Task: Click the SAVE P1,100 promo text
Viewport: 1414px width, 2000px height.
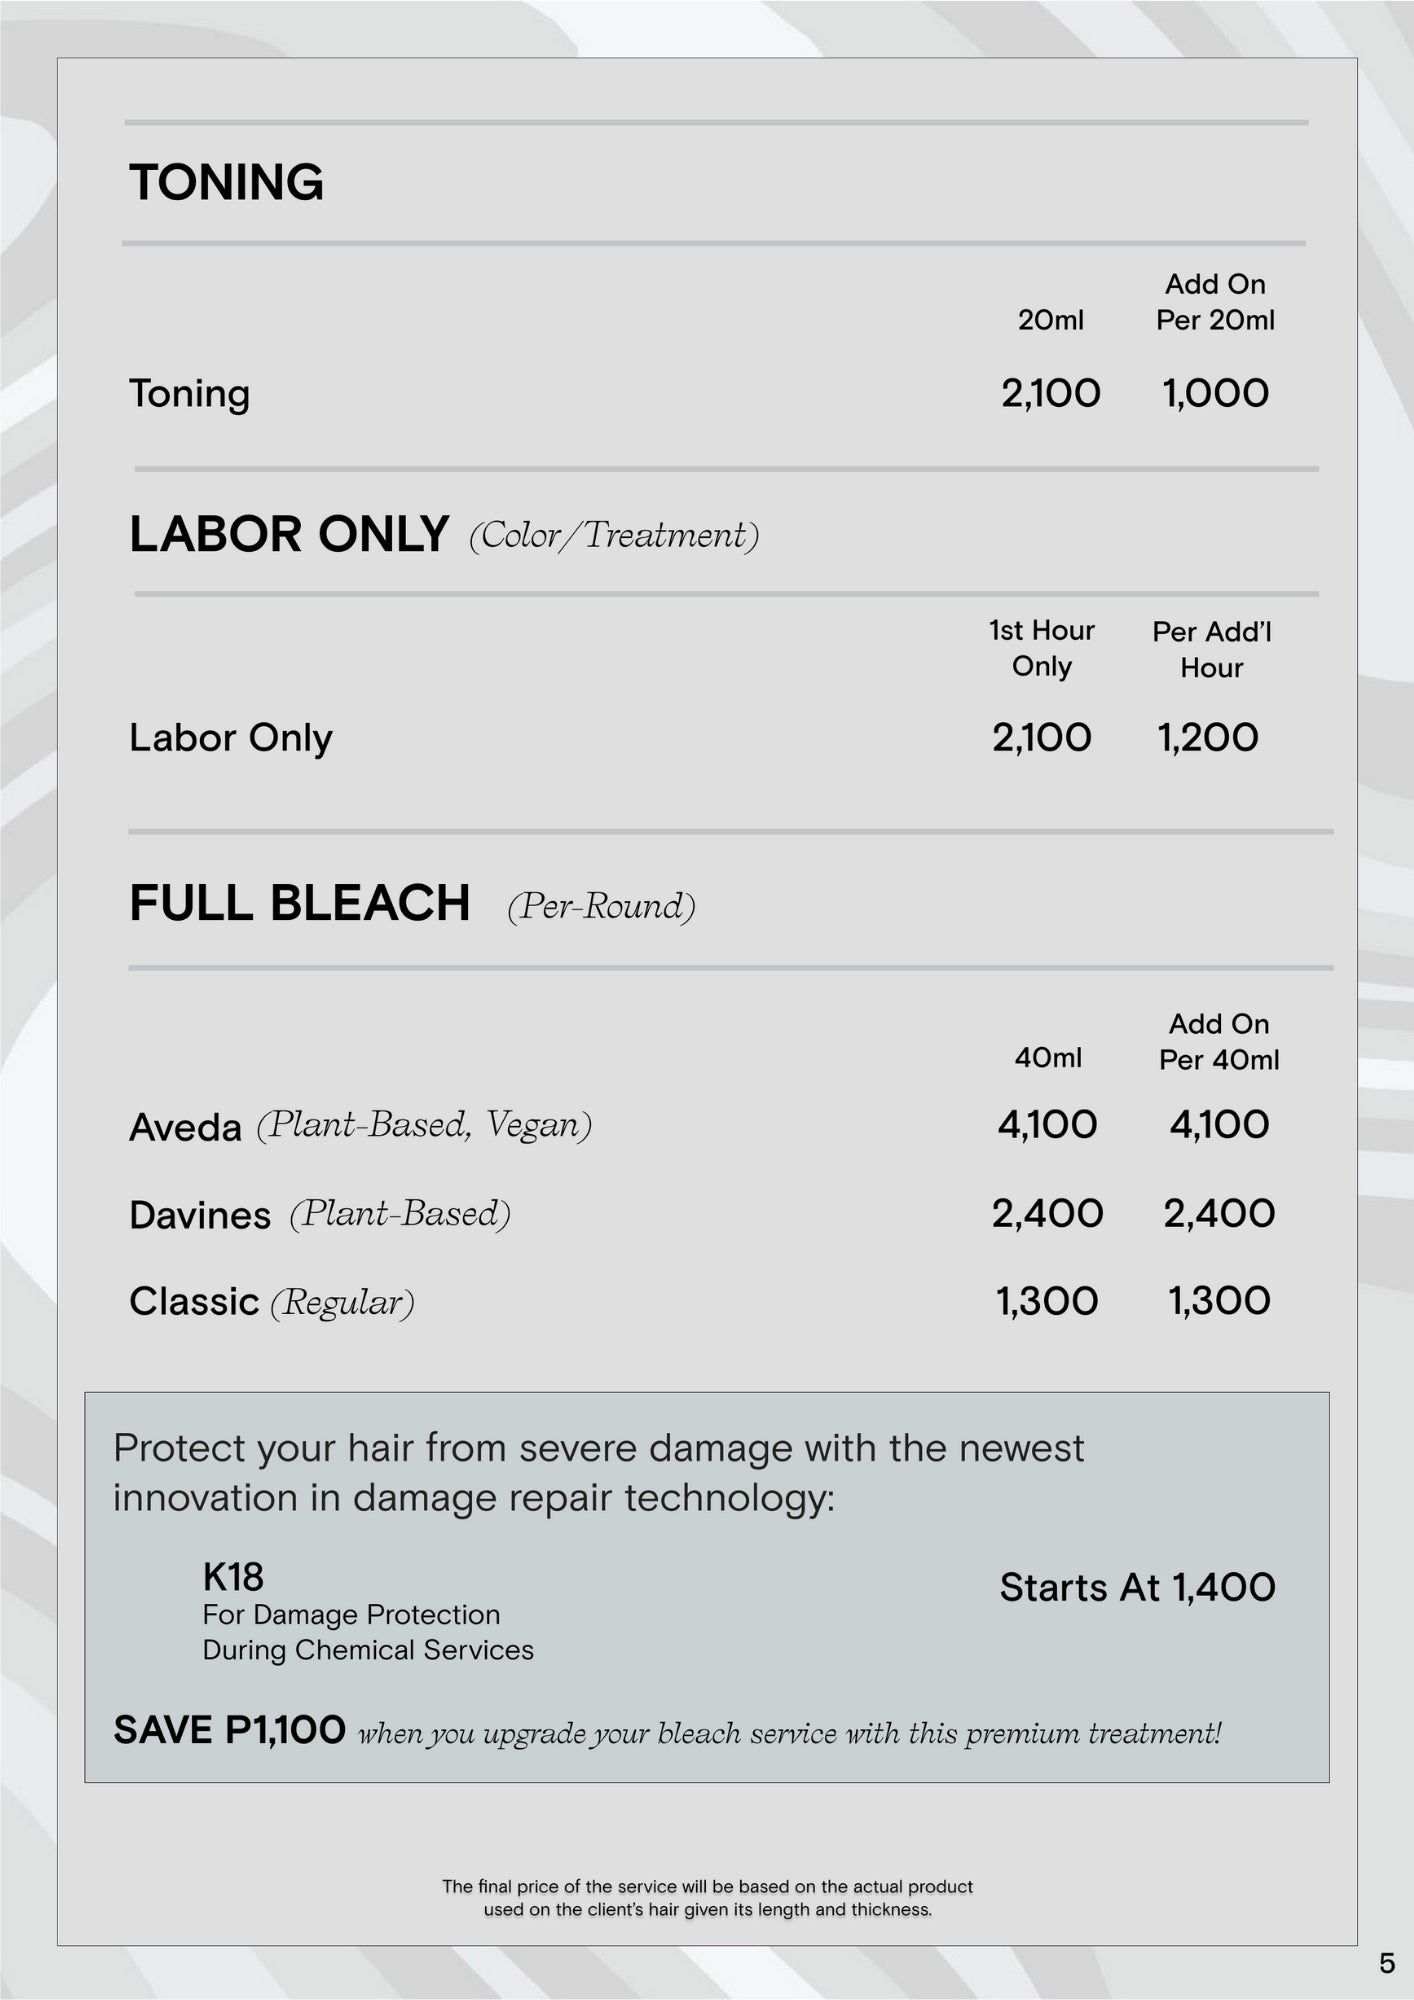Action: click(x=229, y=1730)
